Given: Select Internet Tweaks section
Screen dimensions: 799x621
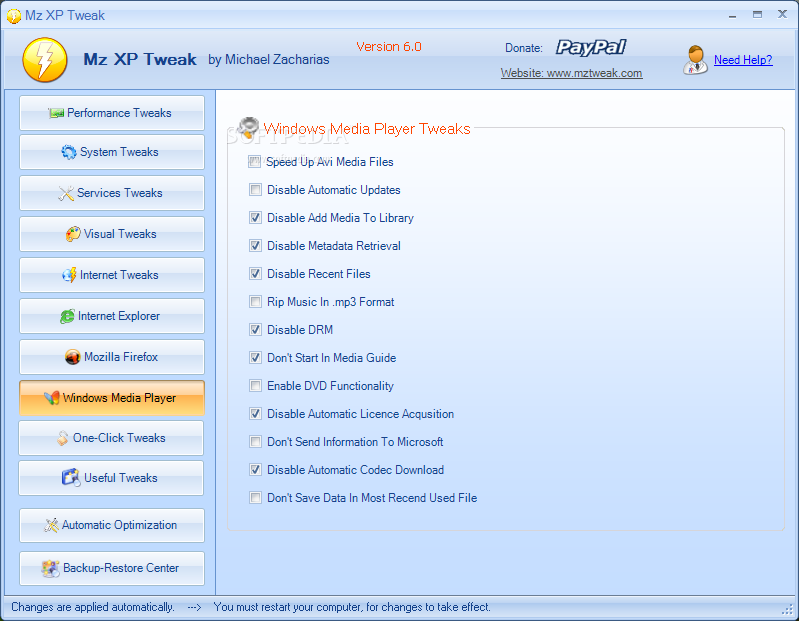Looking at the screenshot, I should point(112,275).
